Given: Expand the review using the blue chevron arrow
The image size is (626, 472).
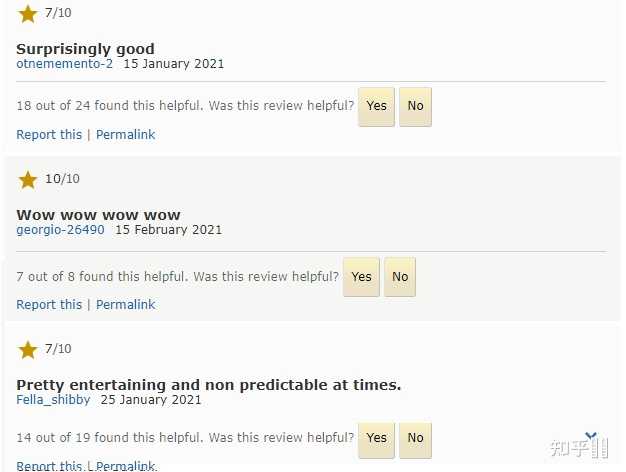Looking at the screenshot, I should click(591, 435).
